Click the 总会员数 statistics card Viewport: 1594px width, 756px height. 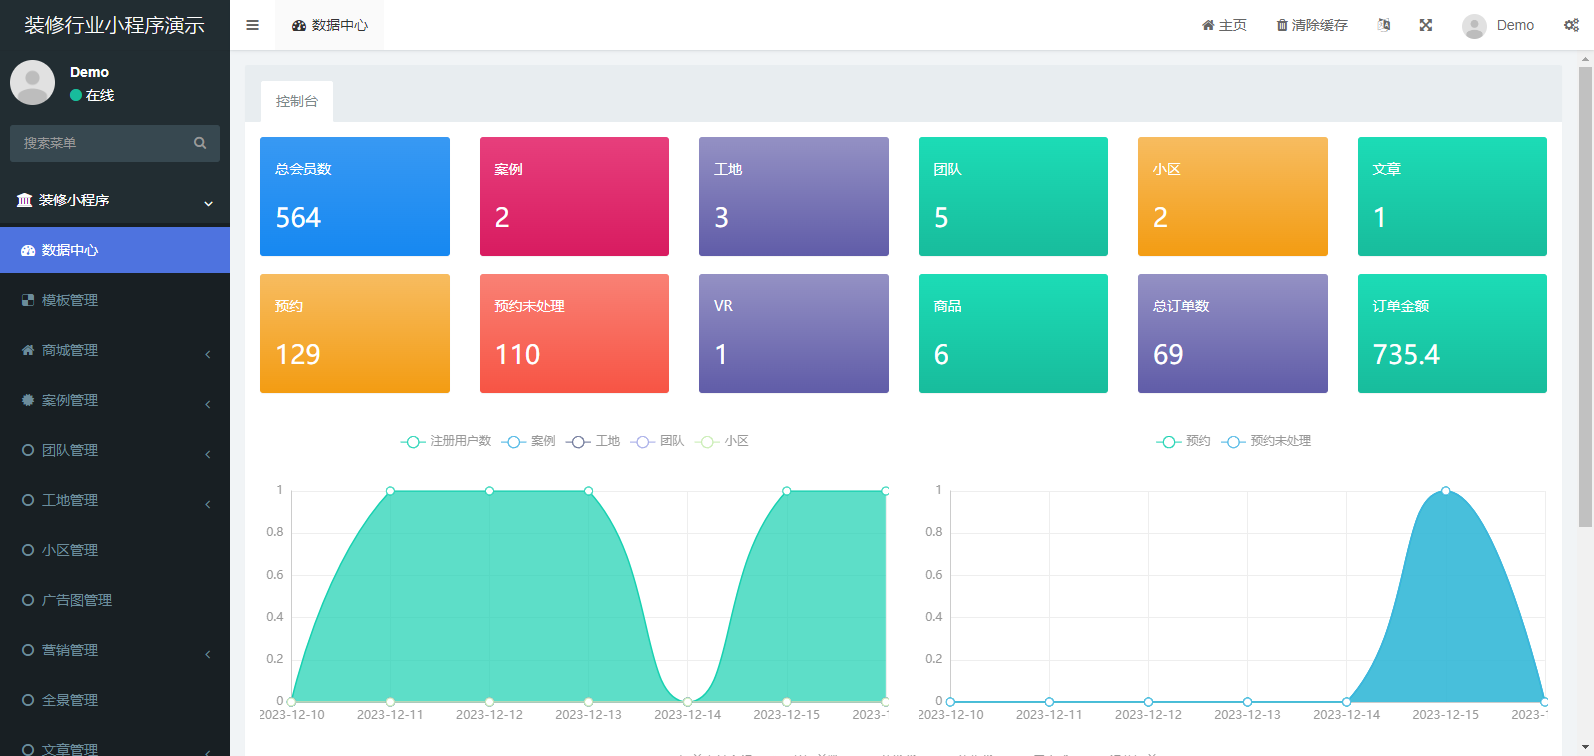[x=354, y=196]
